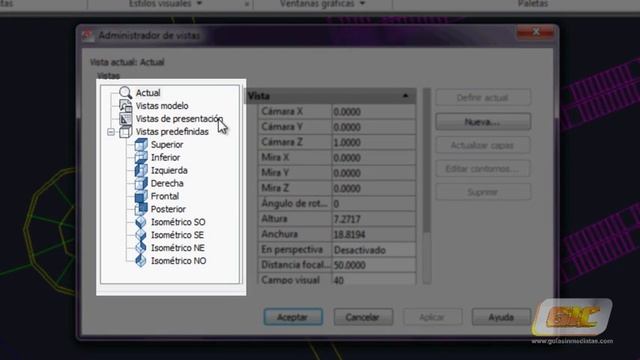Click the Vistas modelo icon
Screen dimensions: 640x360
[125, 106]
